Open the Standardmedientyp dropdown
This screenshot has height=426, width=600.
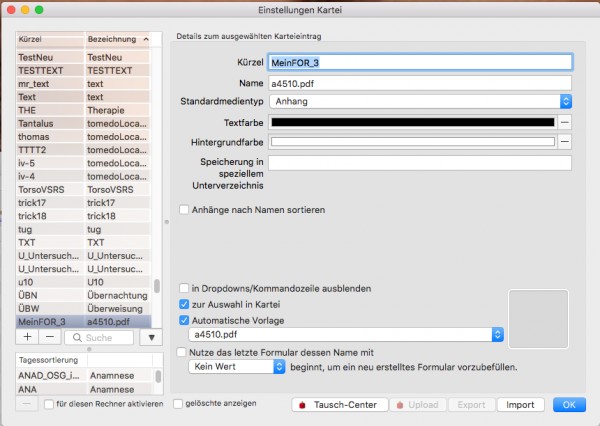pos(421,101)
